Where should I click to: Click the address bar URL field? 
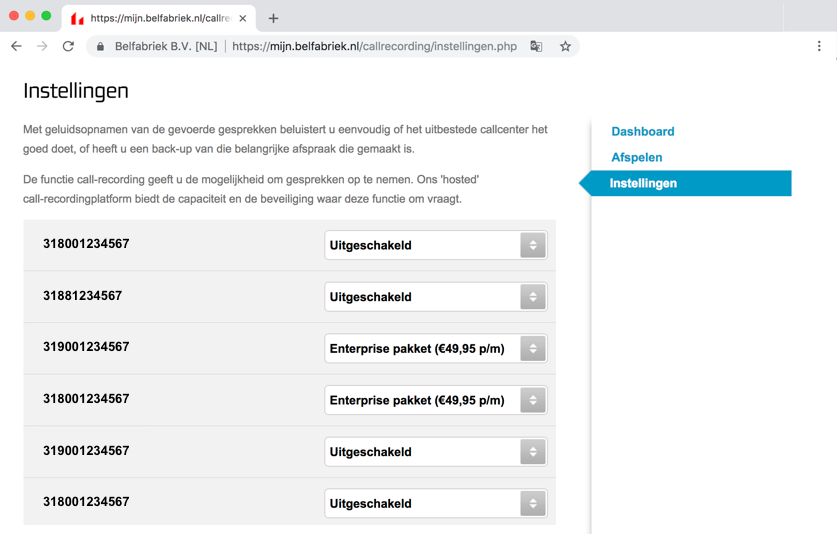coord(374,46)
